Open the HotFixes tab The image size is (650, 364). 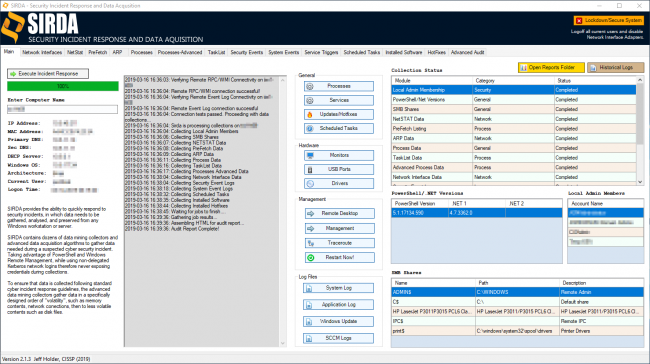coord(437,53)
